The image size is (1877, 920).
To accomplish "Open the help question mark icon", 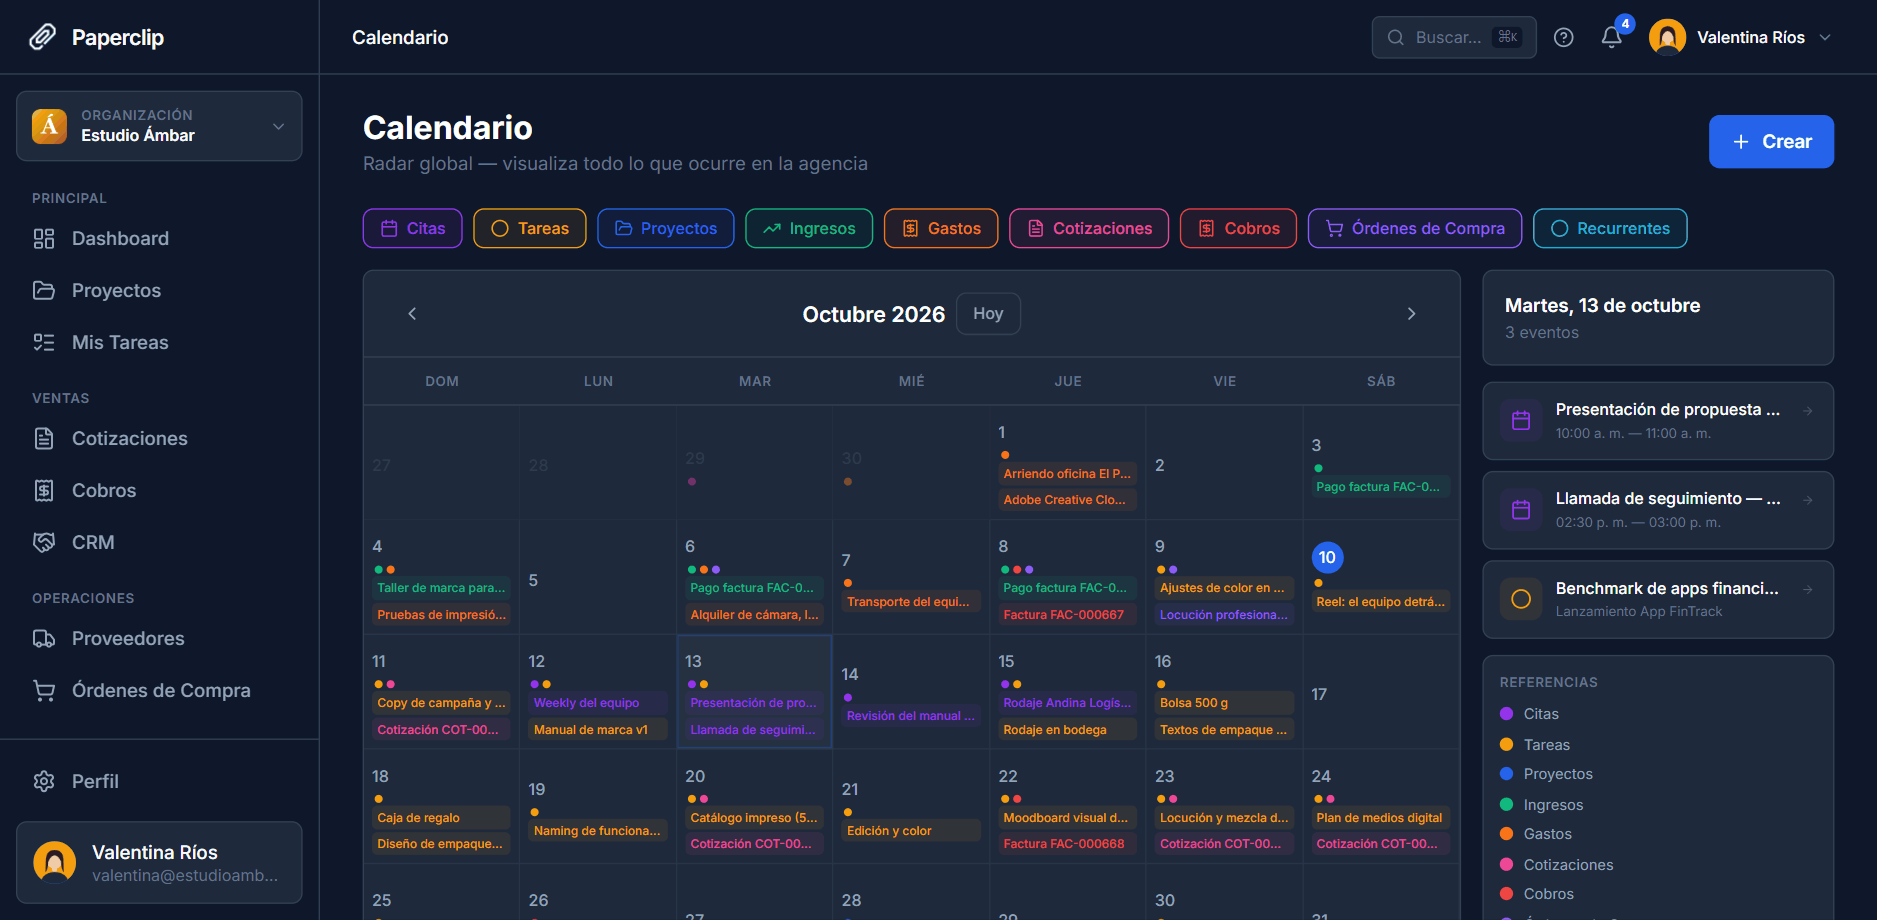I will (1564, 37).
